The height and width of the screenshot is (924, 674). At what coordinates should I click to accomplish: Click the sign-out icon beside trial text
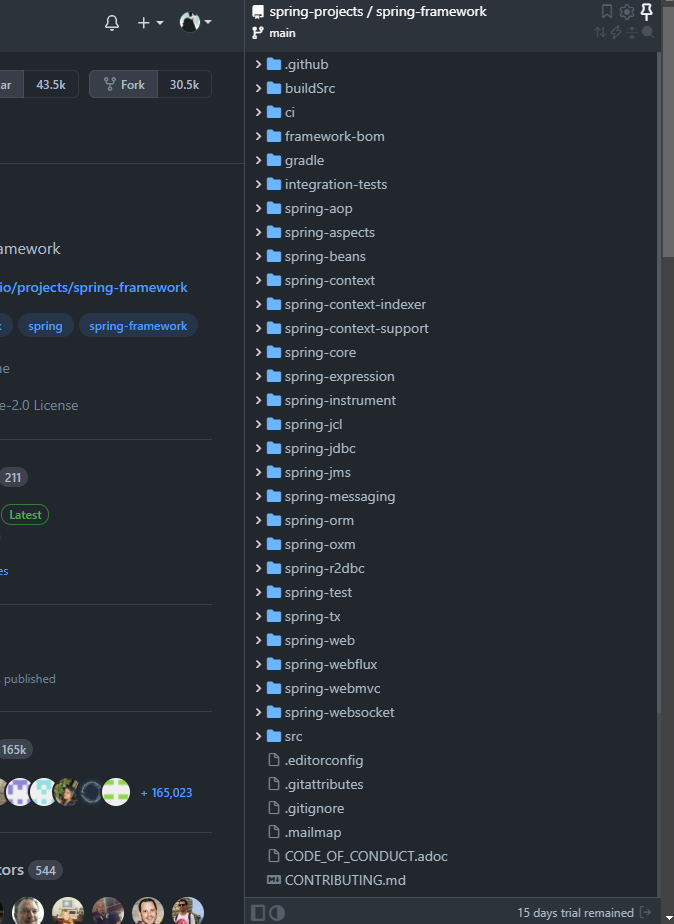point(646,912)
